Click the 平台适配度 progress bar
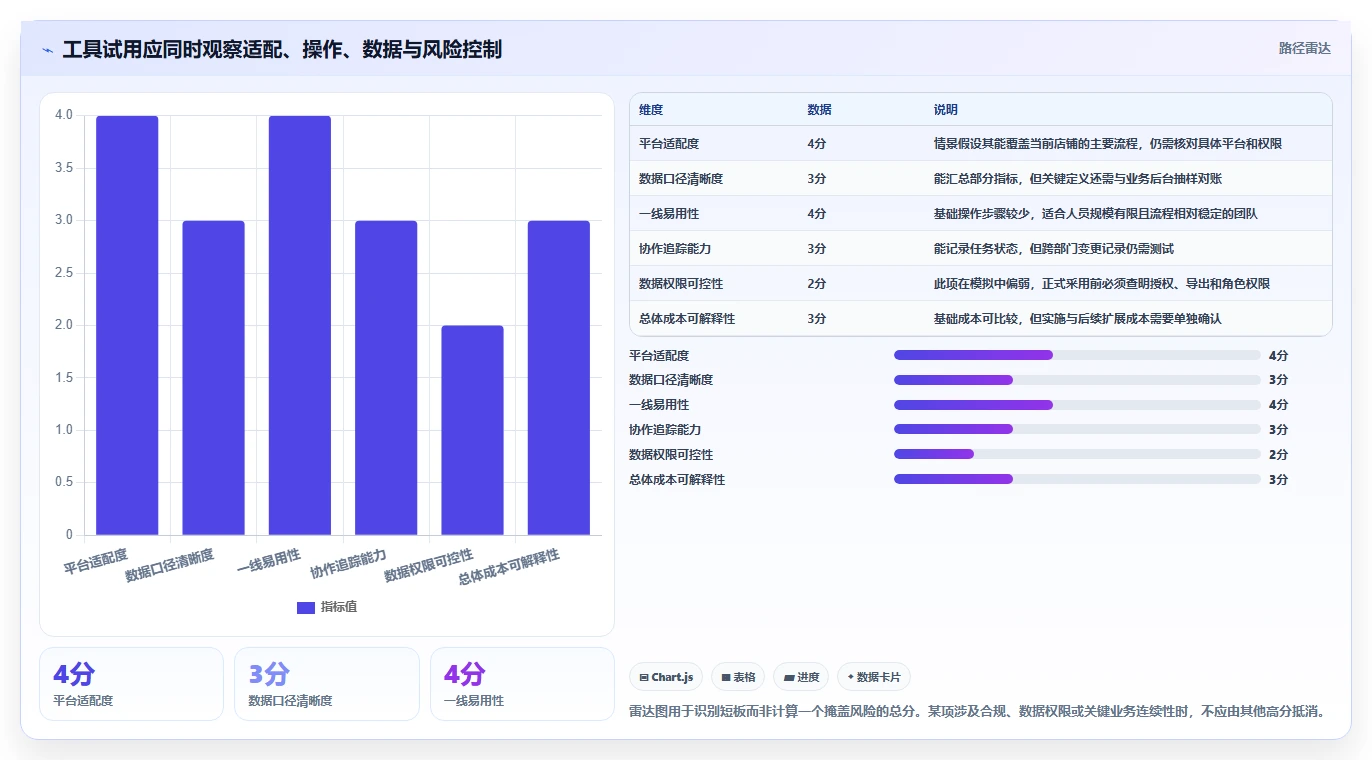1372x760 pixels. coord(1077,355)
